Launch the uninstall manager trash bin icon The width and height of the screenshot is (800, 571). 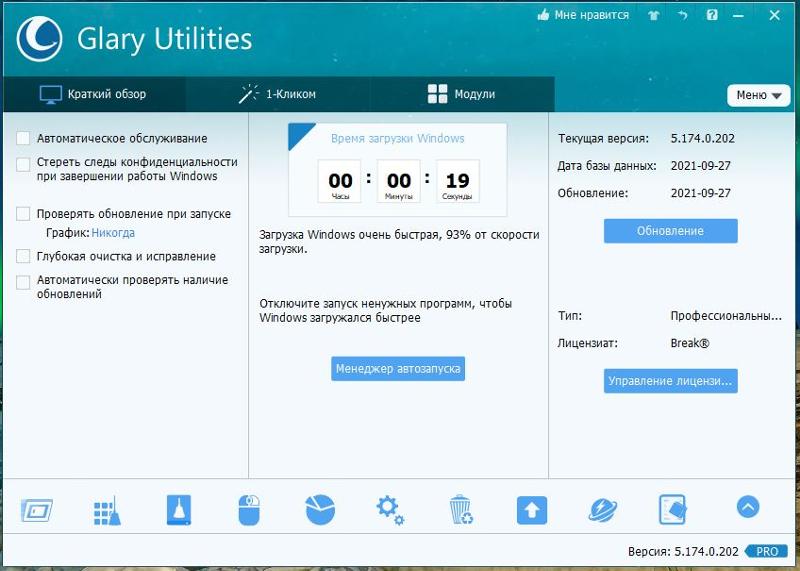coord(461,509)
